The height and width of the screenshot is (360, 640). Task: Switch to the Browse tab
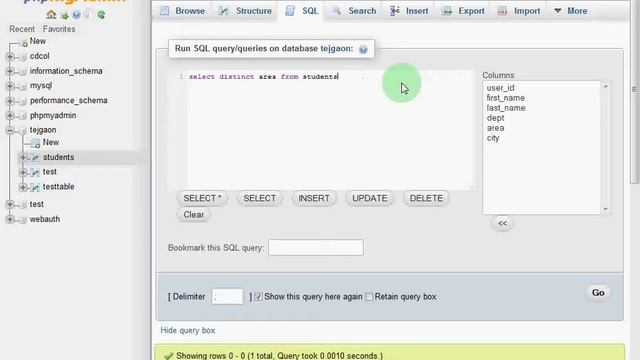(182, 11)
